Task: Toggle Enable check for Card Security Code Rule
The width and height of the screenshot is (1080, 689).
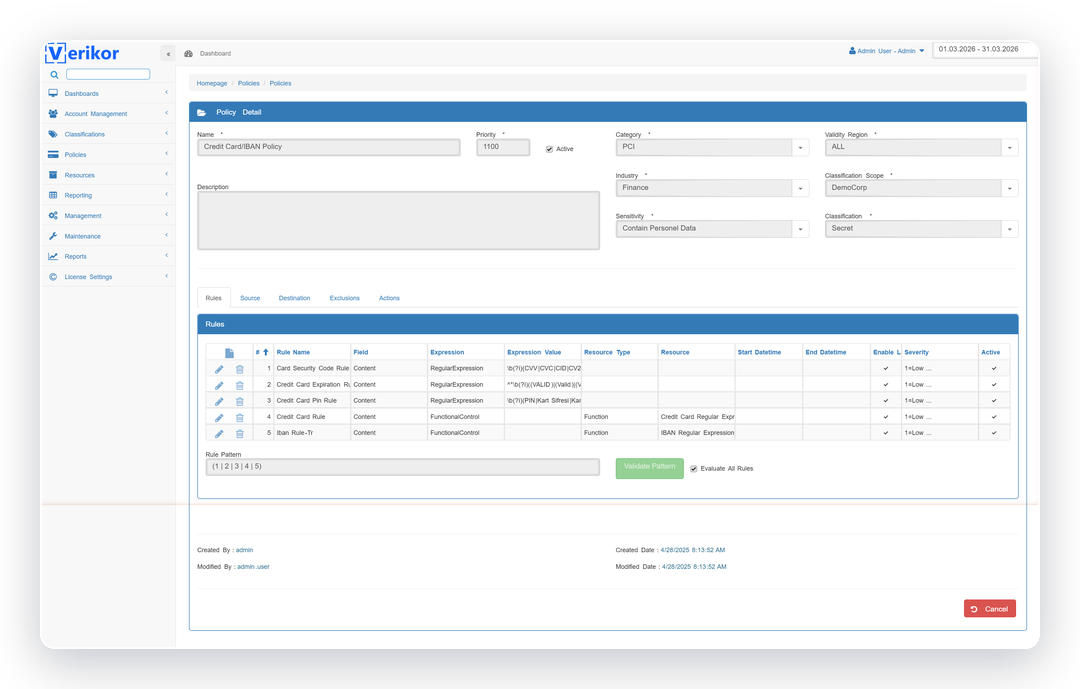Action: click(x=886, y=369)
